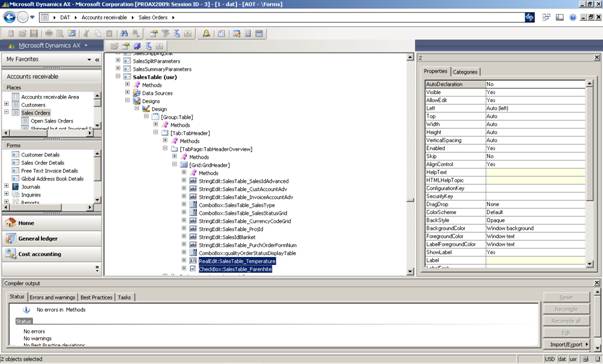Image resolution: width=603 pixels, height=364 pixels.
Task: Click Sales Orders in the address breadcrumb
Action: pos(153,17)
